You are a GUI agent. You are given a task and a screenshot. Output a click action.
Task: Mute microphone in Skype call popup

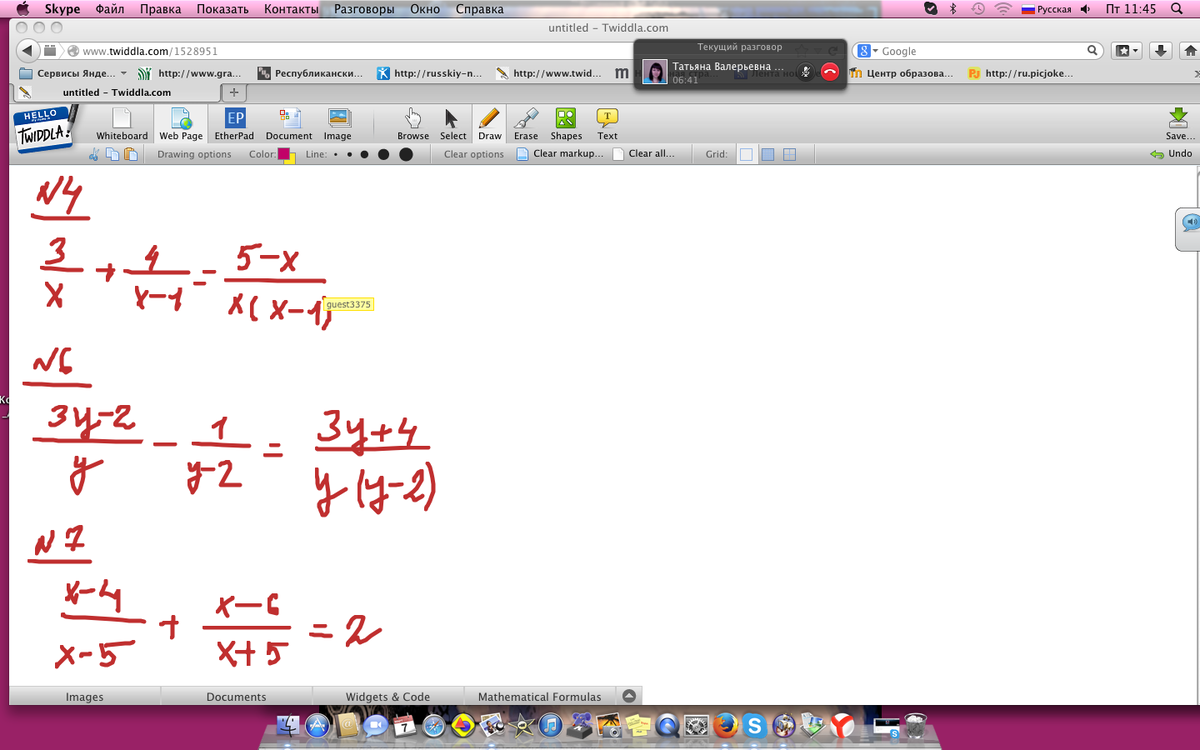(806, 72)
